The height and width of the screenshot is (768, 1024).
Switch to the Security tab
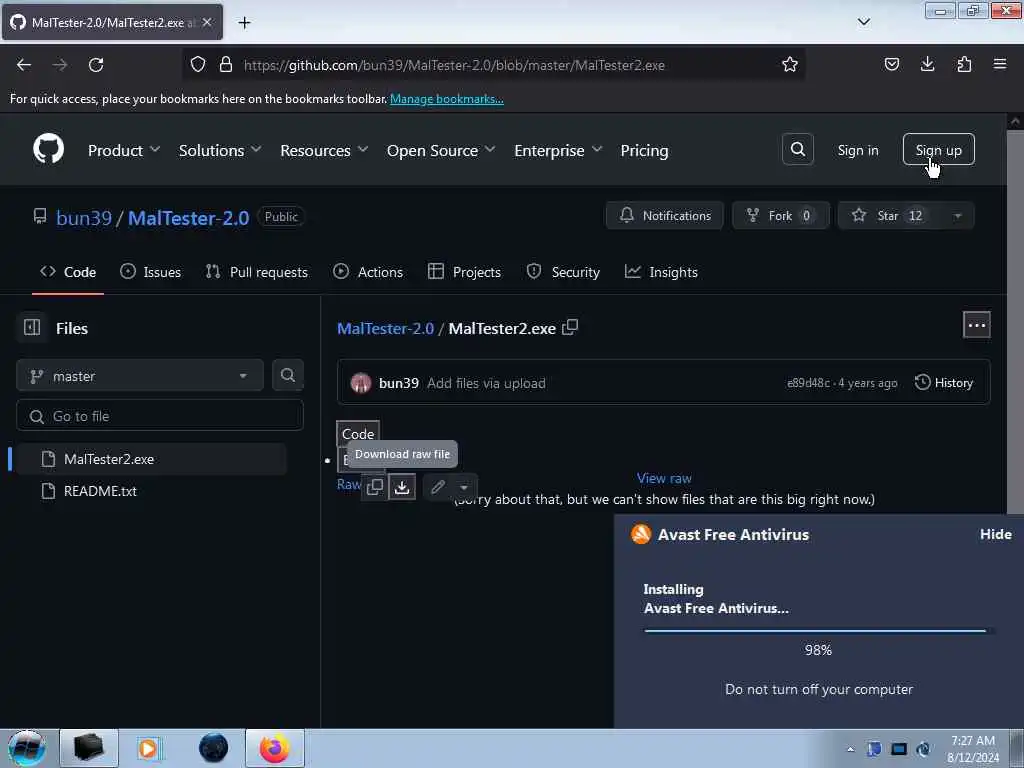pyautogui.click(x=563, y=272)
